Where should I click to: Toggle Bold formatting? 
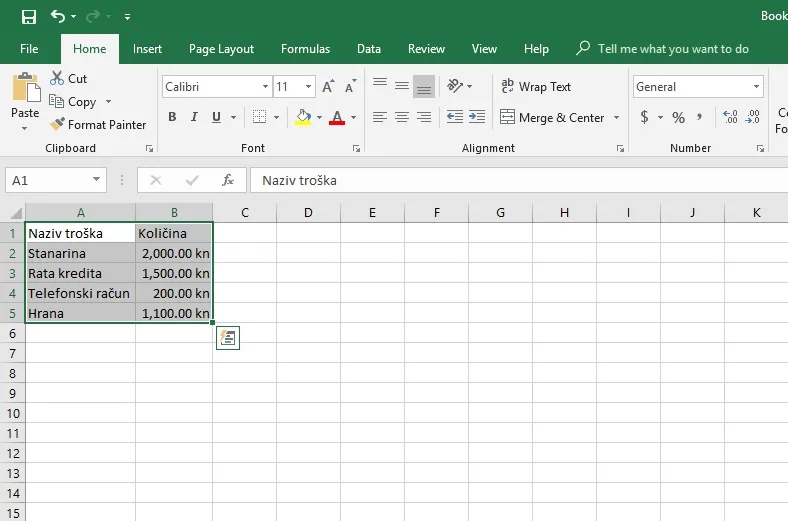tap(172, 117)
